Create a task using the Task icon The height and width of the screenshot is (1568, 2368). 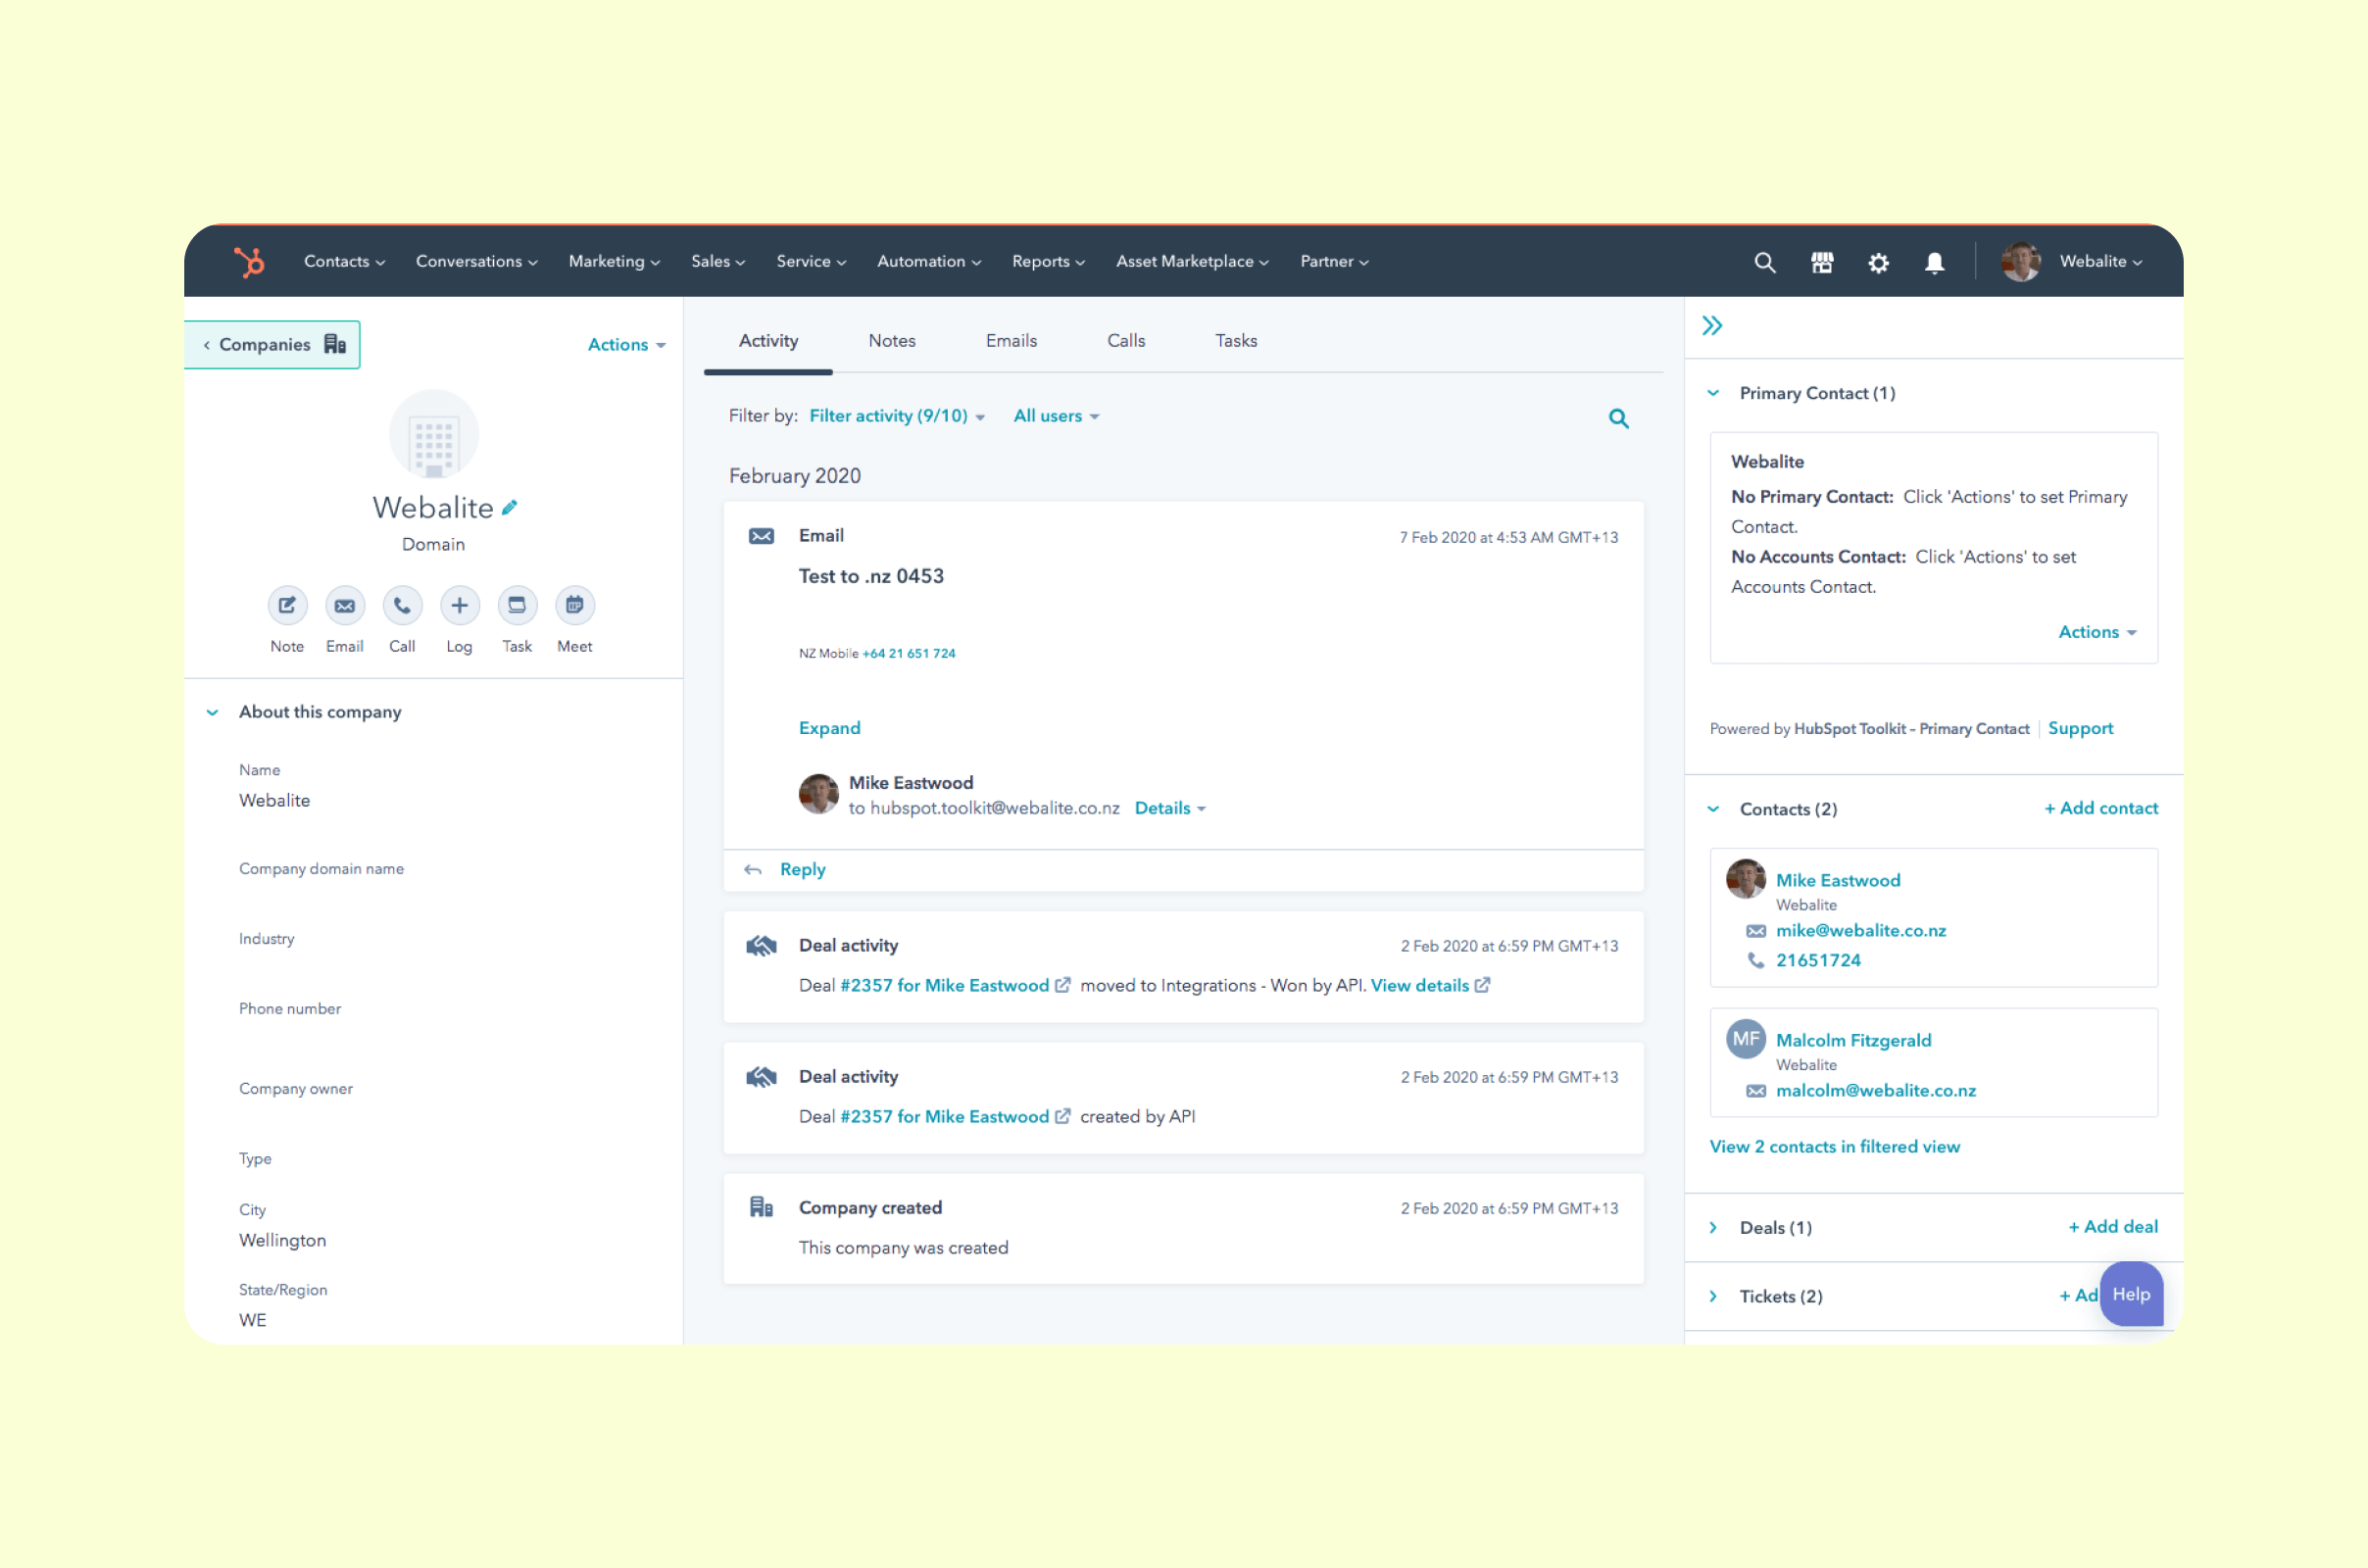coord(517,605)
